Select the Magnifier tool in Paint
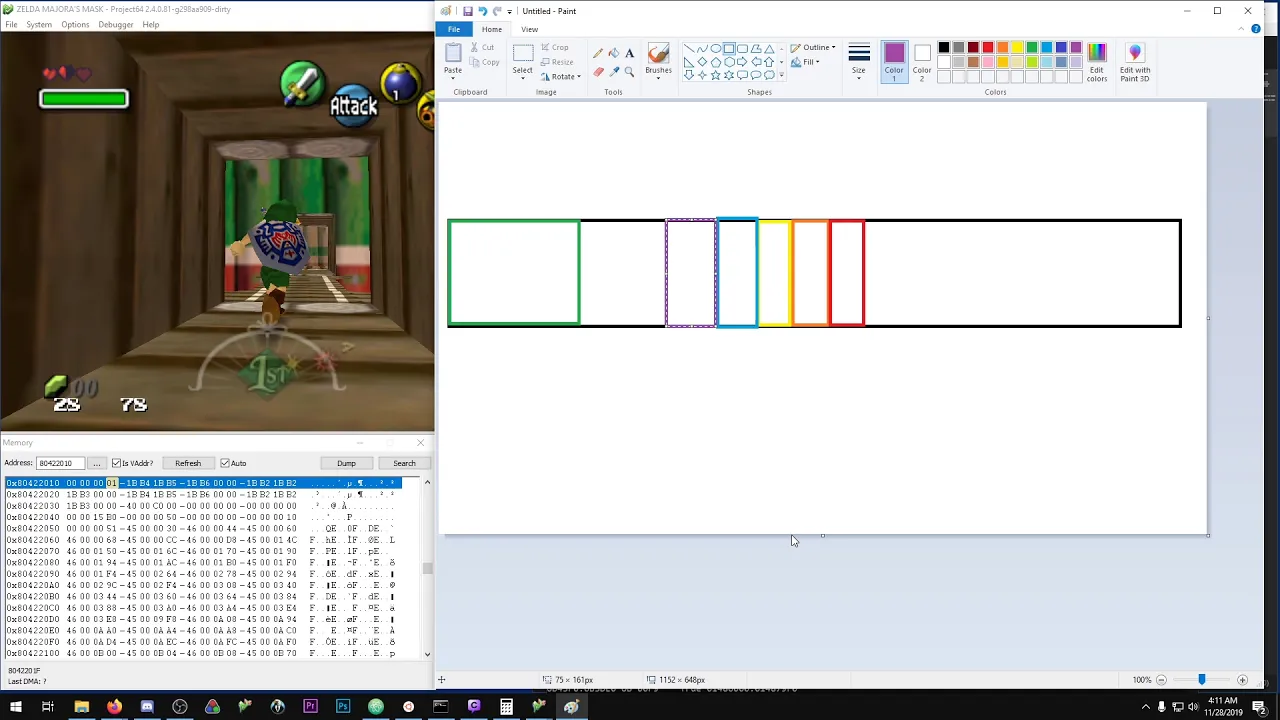The height and width of the screenshot is (720, 1280). coord(629,72)
